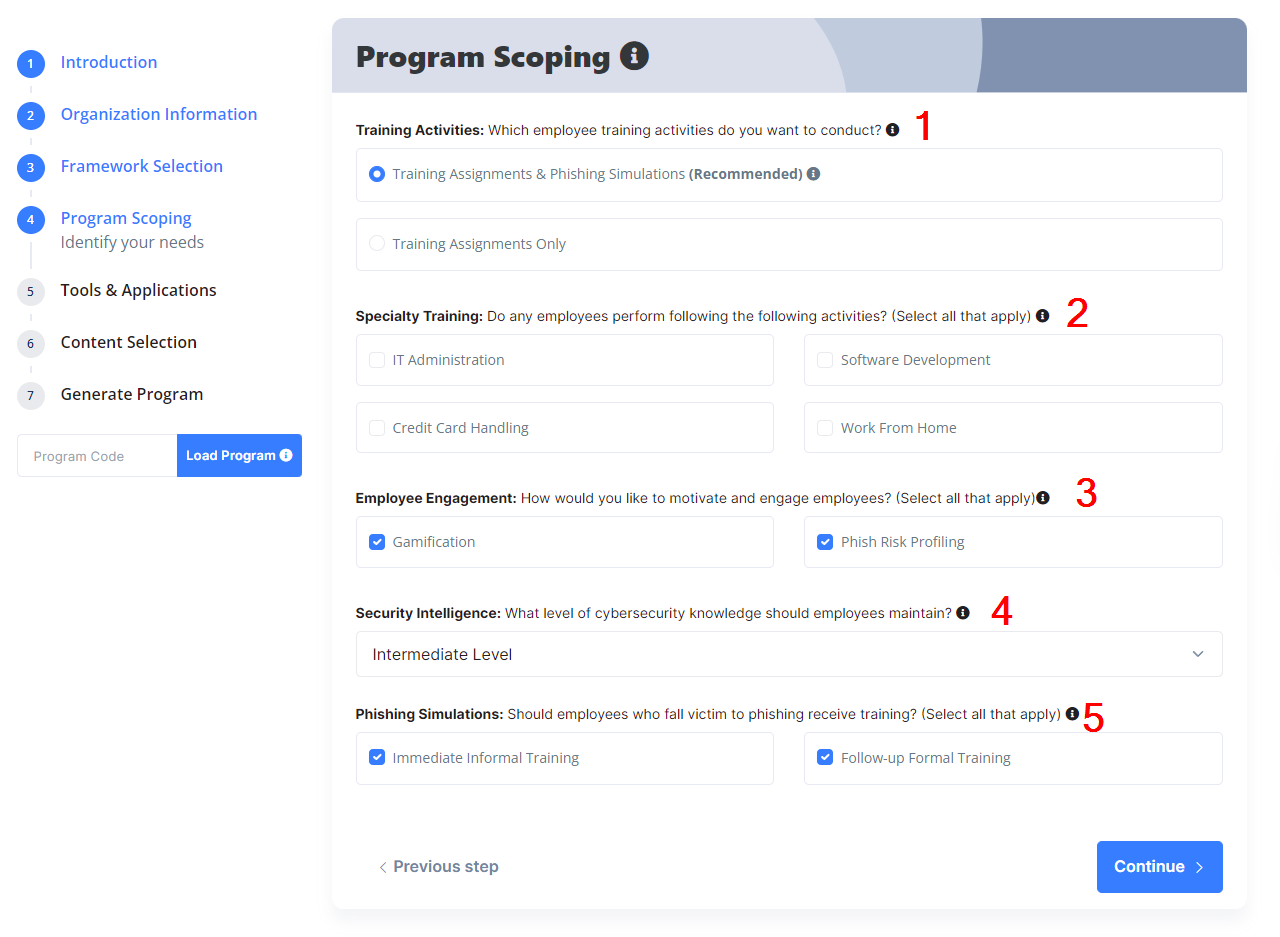Click the Continue button
1280x937 pixels.
click(x=1159, y=867)
